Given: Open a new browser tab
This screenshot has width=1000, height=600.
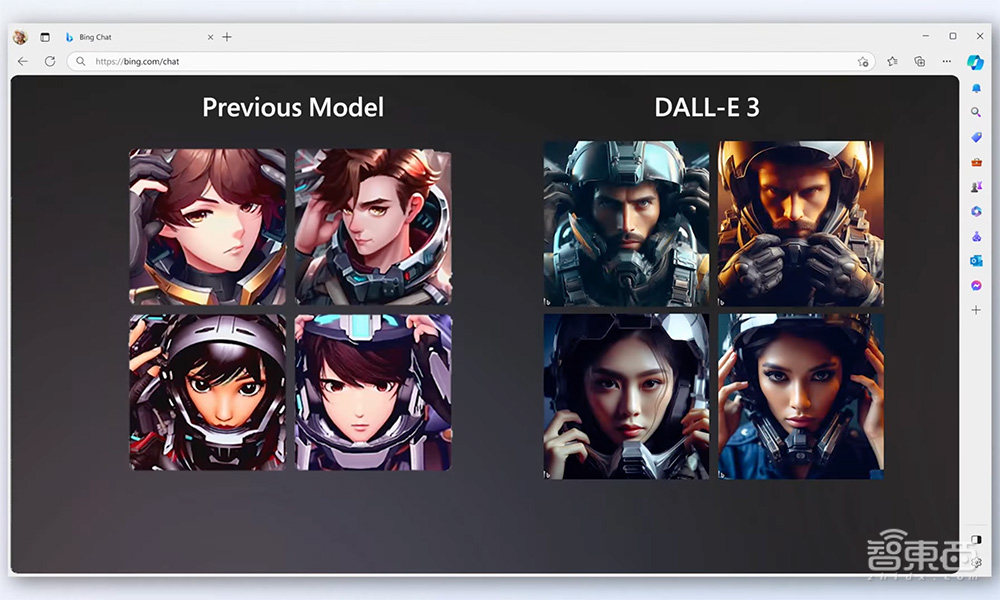Looking at the screenshot, I should pyautogui.click(x=227, y=37).
